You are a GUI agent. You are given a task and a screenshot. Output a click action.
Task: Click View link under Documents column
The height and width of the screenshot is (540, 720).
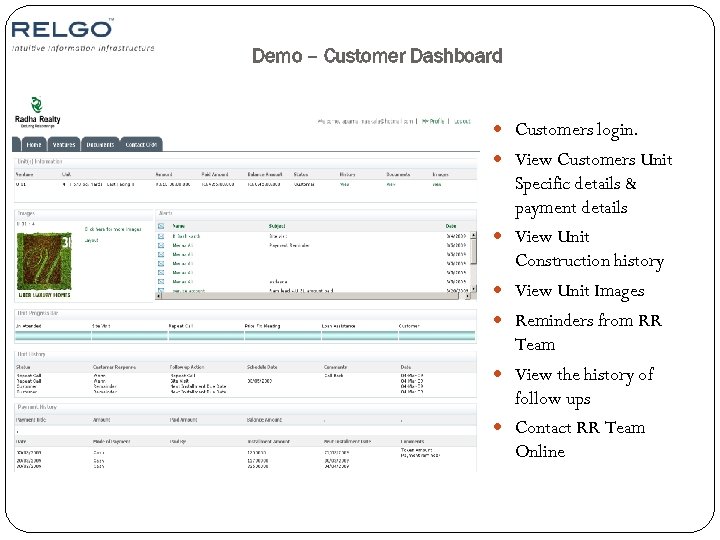[x=391, y=184]
